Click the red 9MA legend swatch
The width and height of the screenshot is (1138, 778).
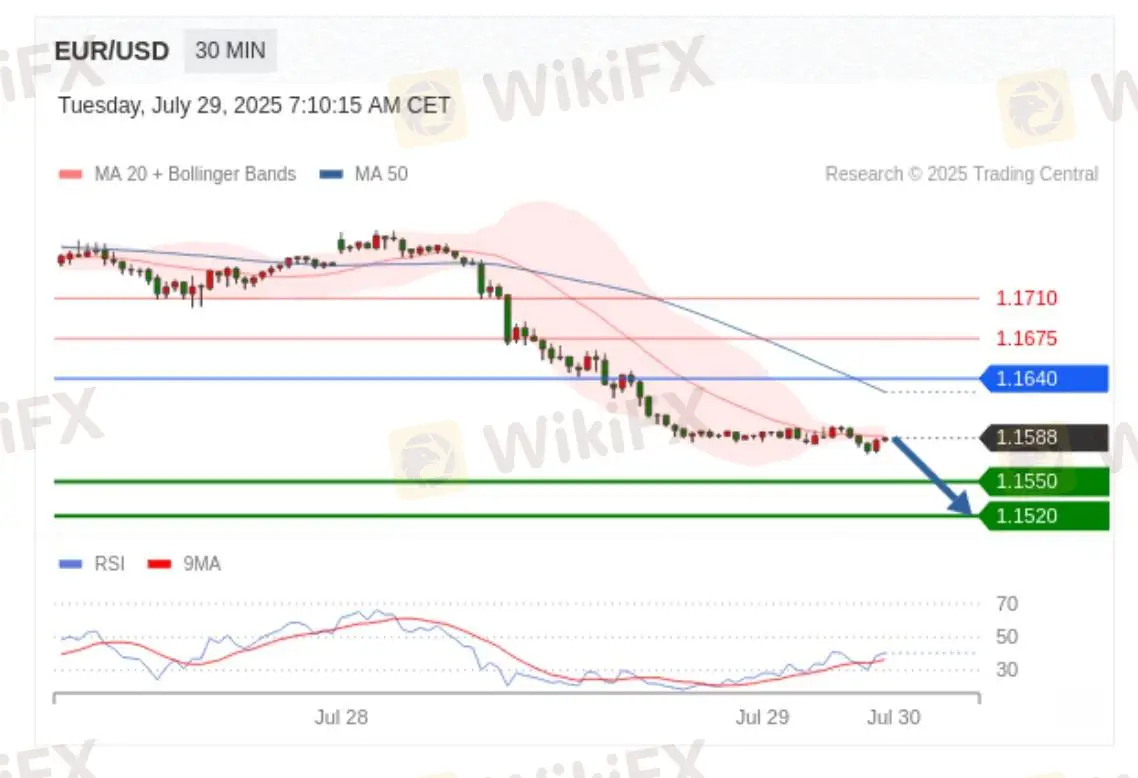(x=159, y=564)
